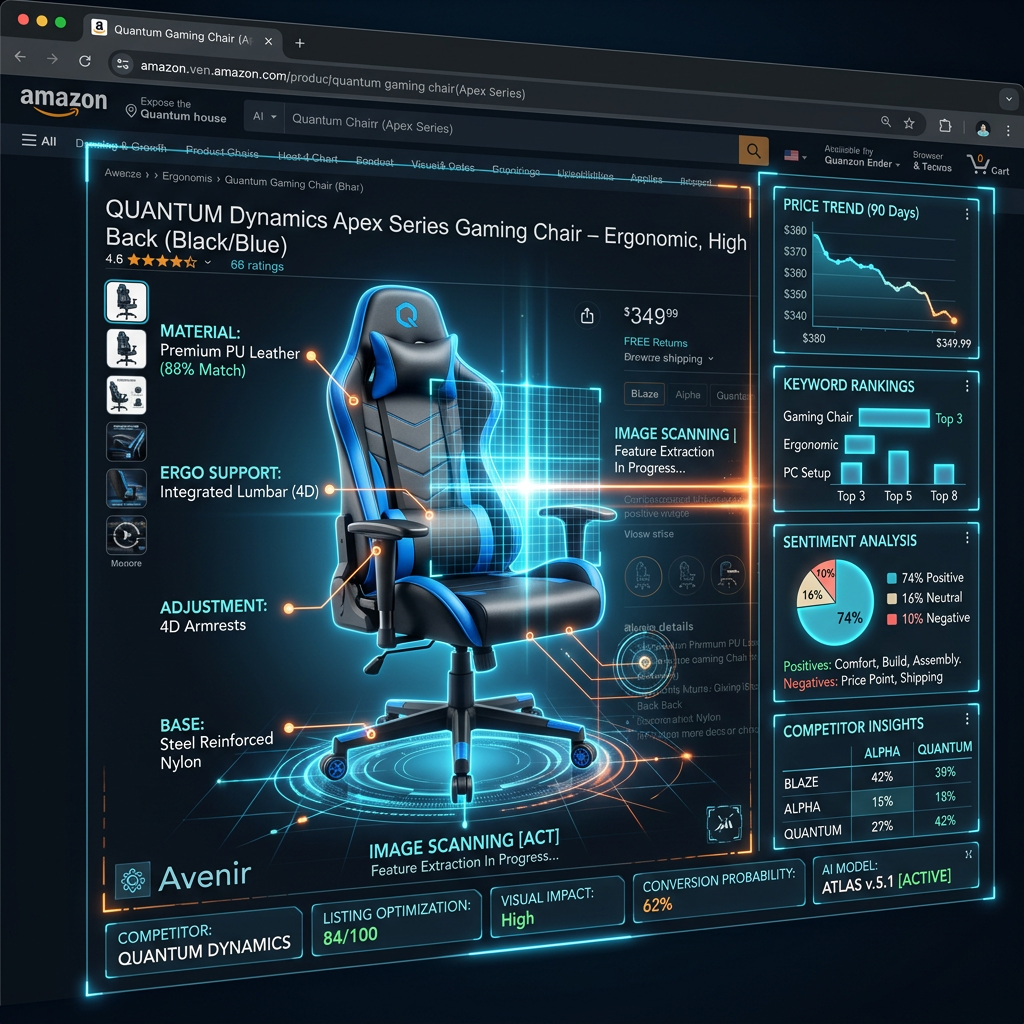1024x1024 pixels.
Task: Click the browser back arrow
Action: [20, 57]
